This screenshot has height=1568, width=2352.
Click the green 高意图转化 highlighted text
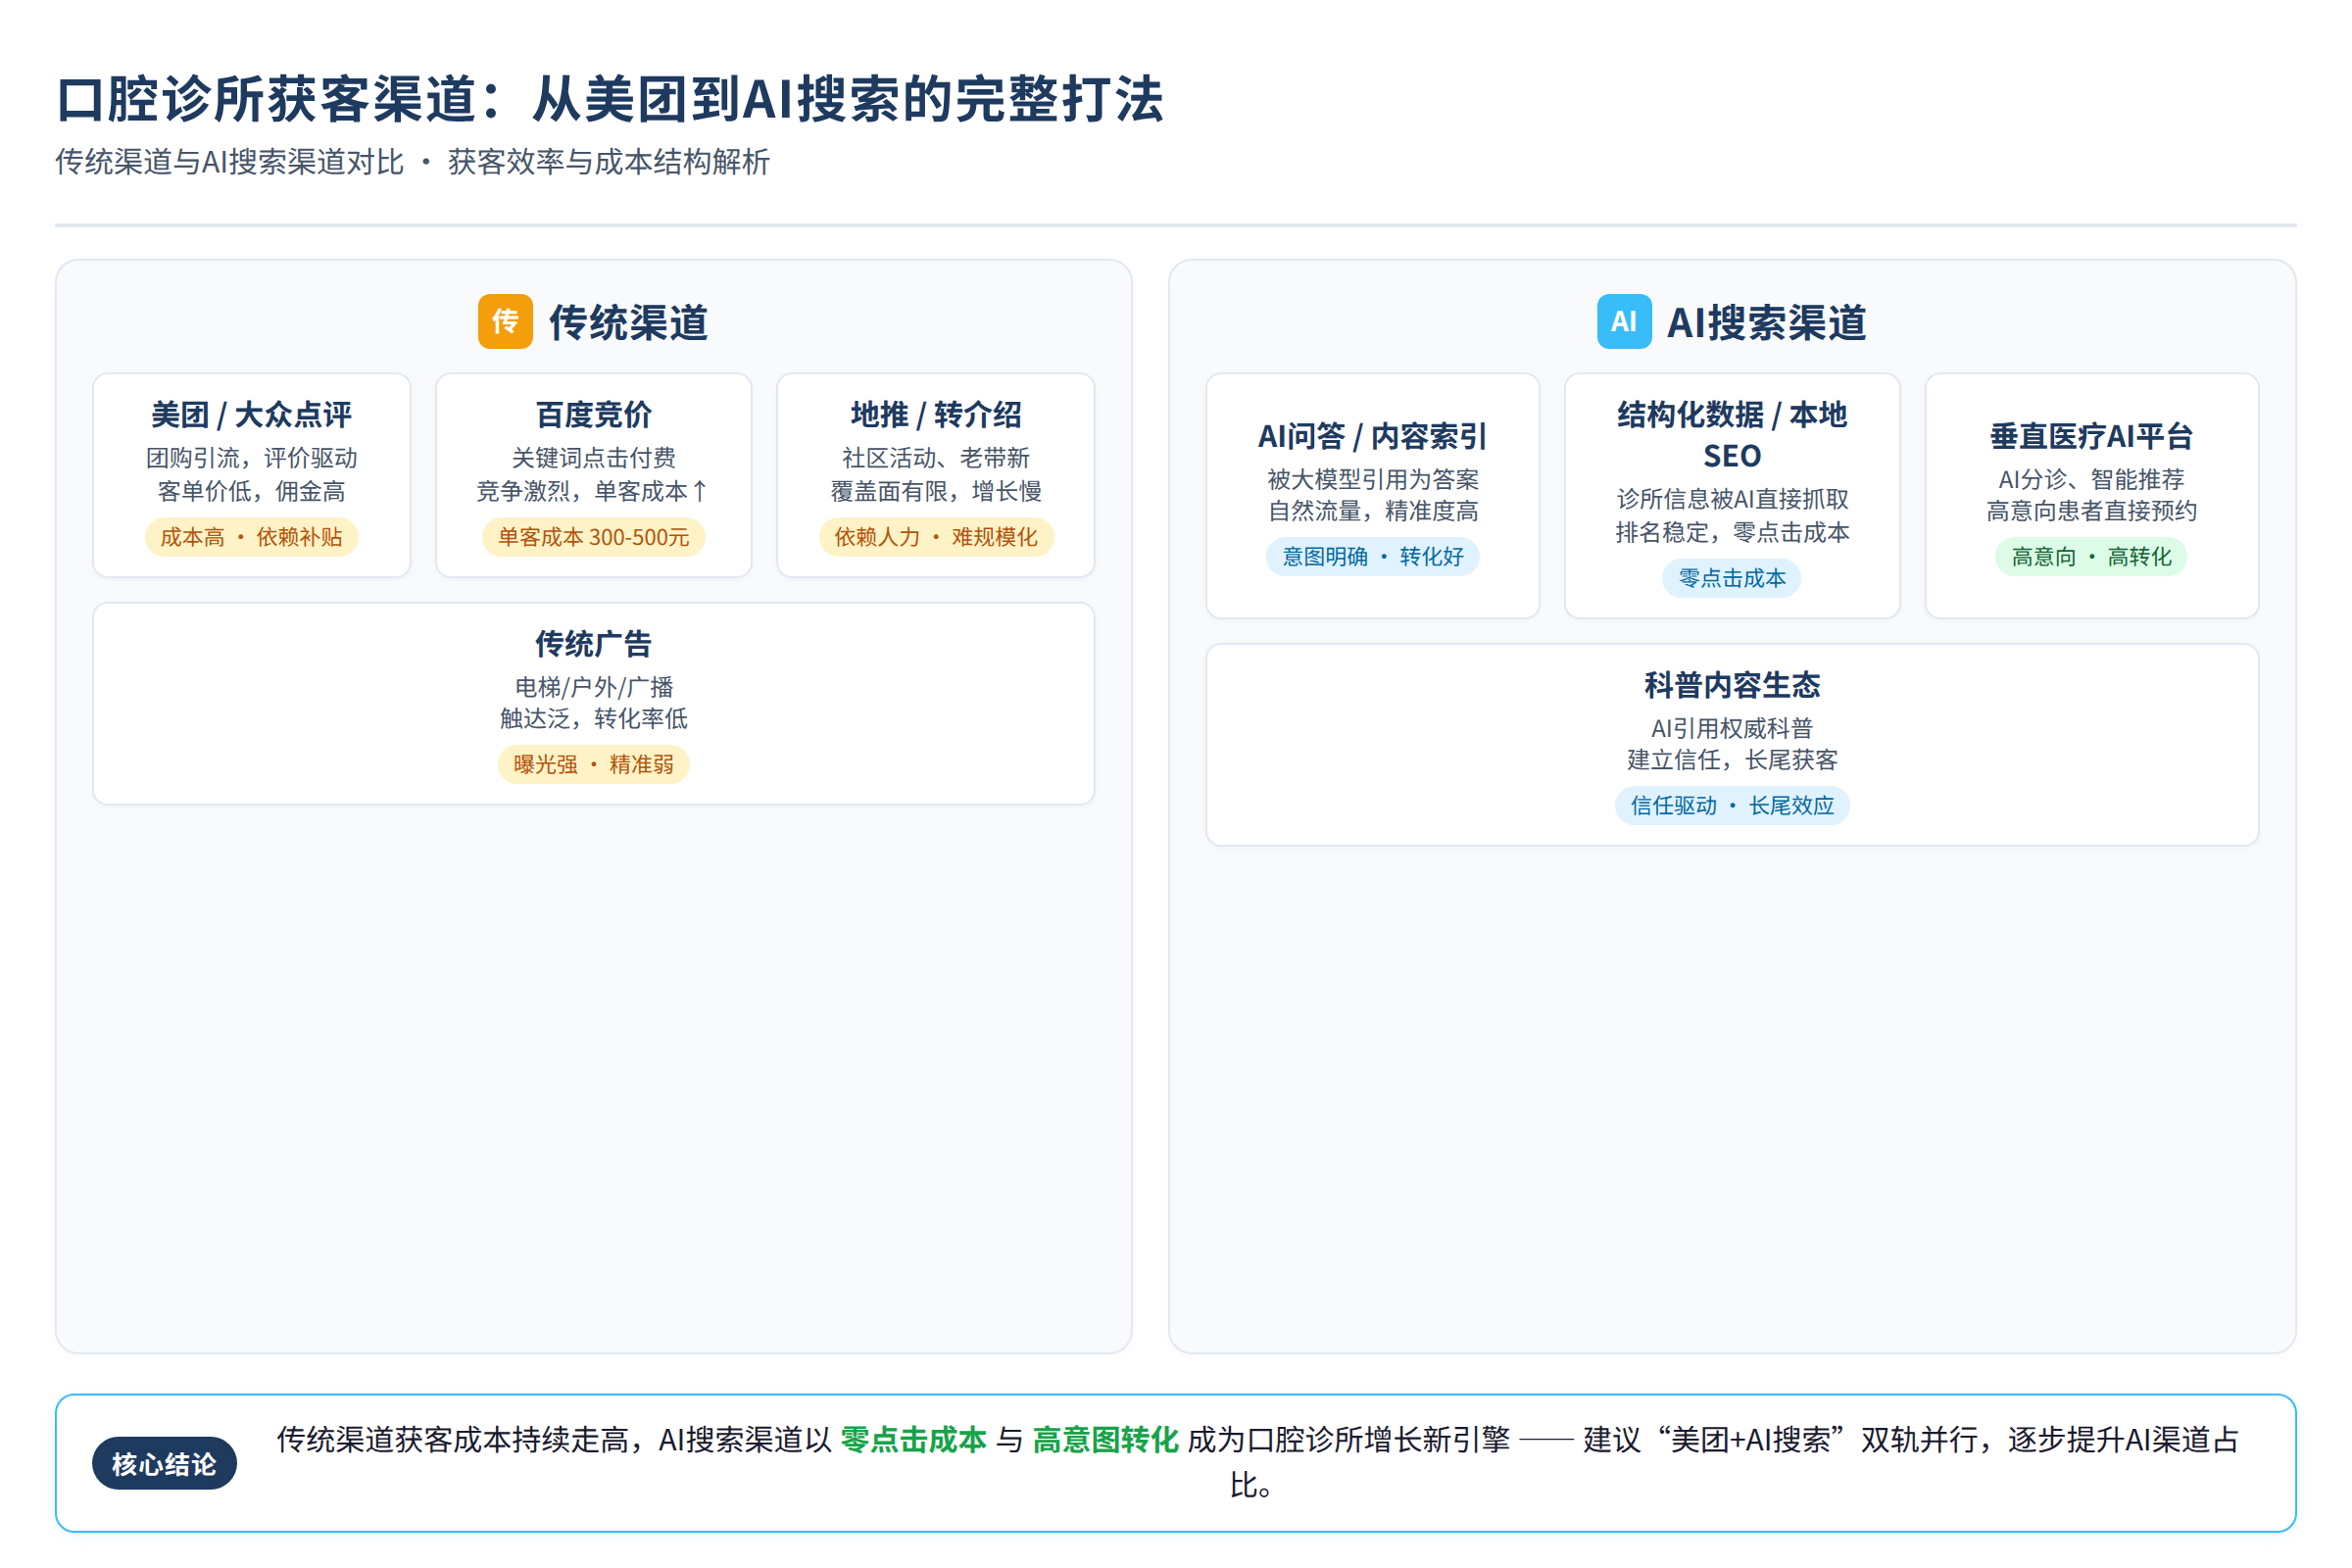1106,1440
